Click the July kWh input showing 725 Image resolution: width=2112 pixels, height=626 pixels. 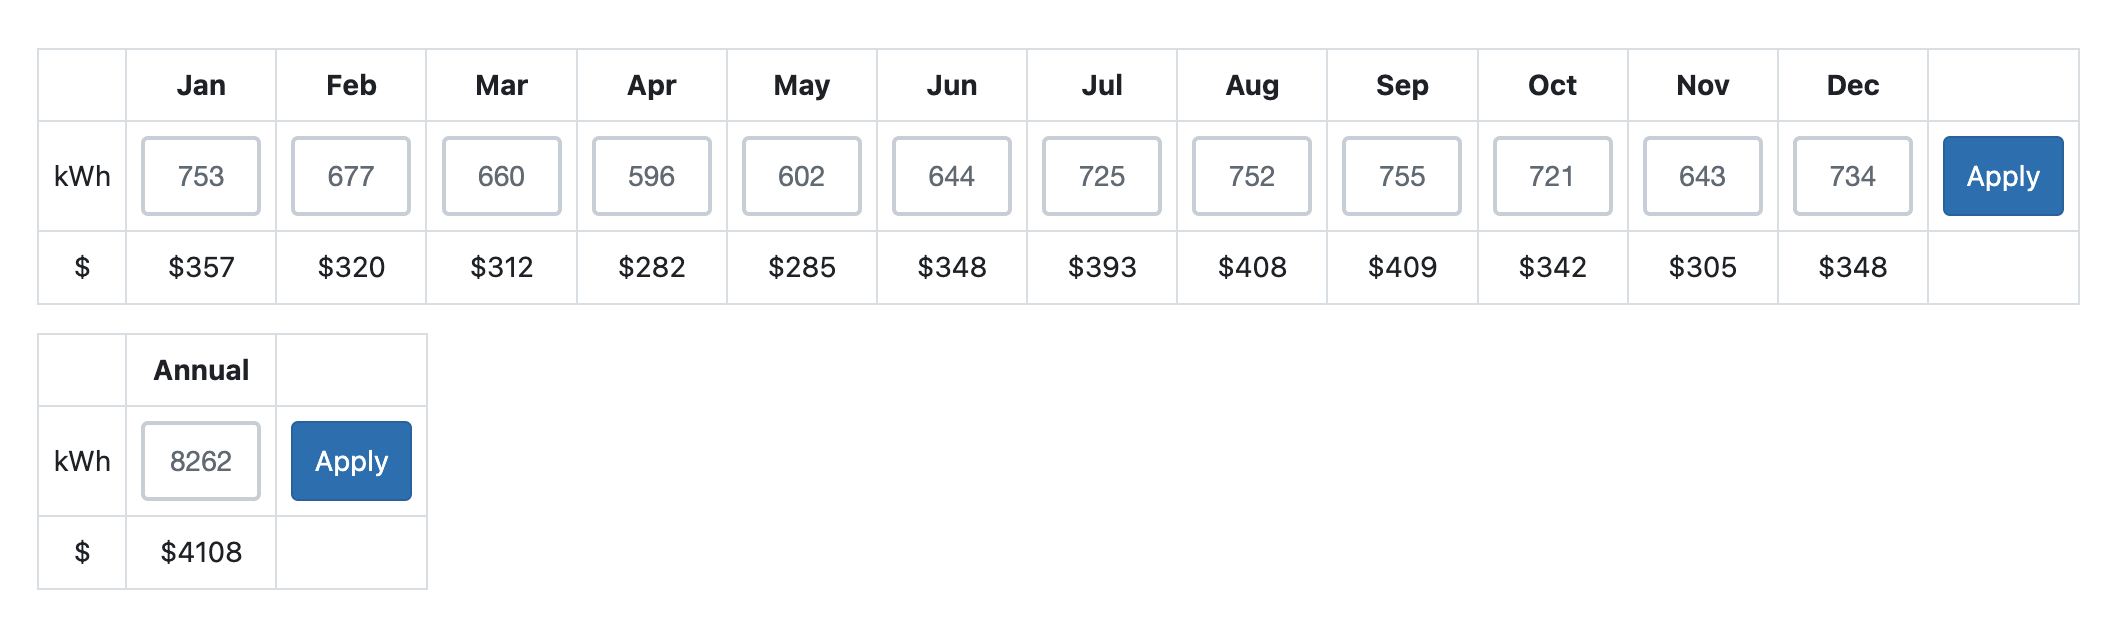pos(1101,176)
